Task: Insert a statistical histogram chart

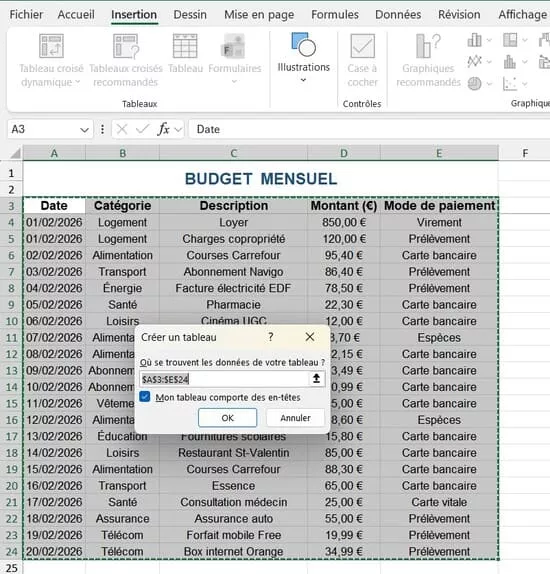Action: (x=510, y=62)
